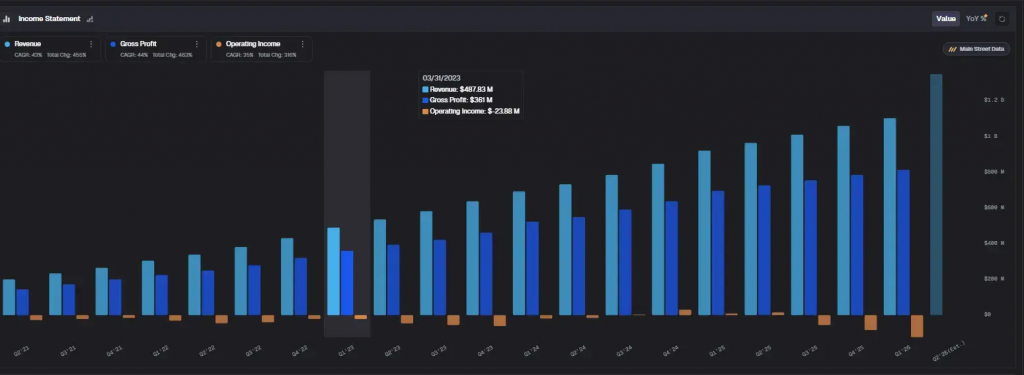Click the magnifier icon next to YoY %
The width and height of the screenshot is (1024, 375).
(1002, 19)
